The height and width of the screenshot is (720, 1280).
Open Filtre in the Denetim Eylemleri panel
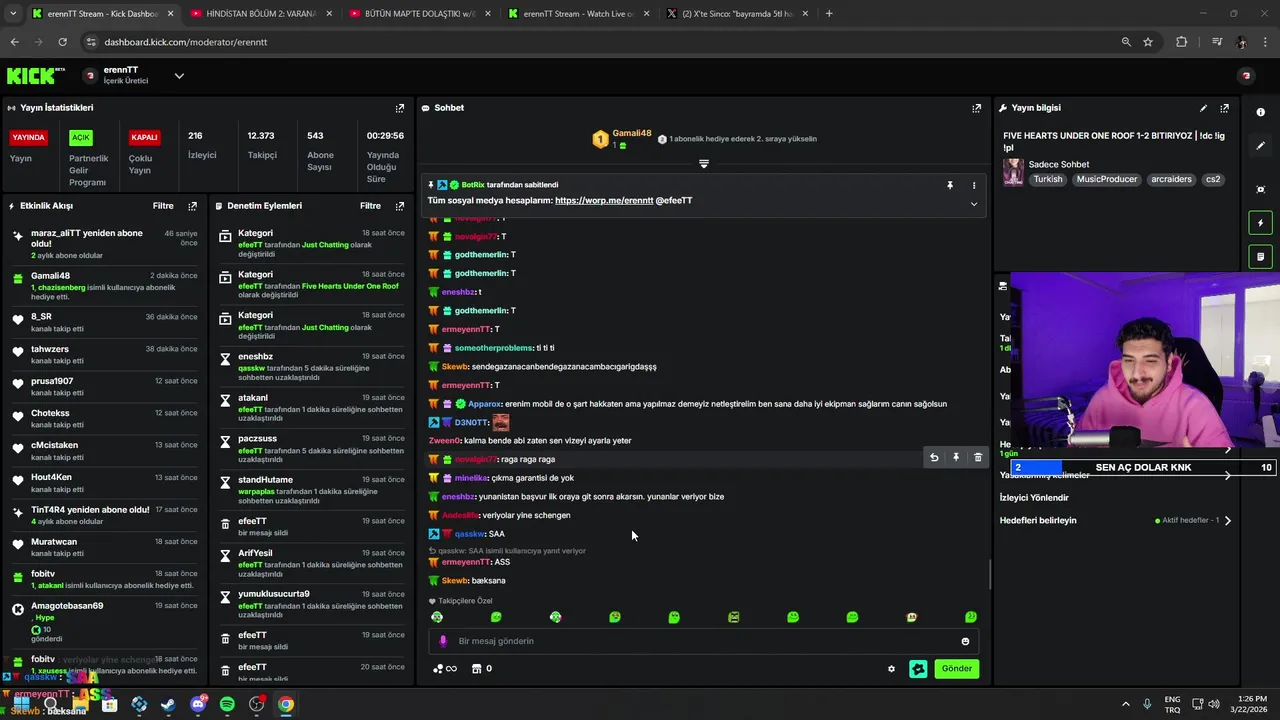click(370, 206)
